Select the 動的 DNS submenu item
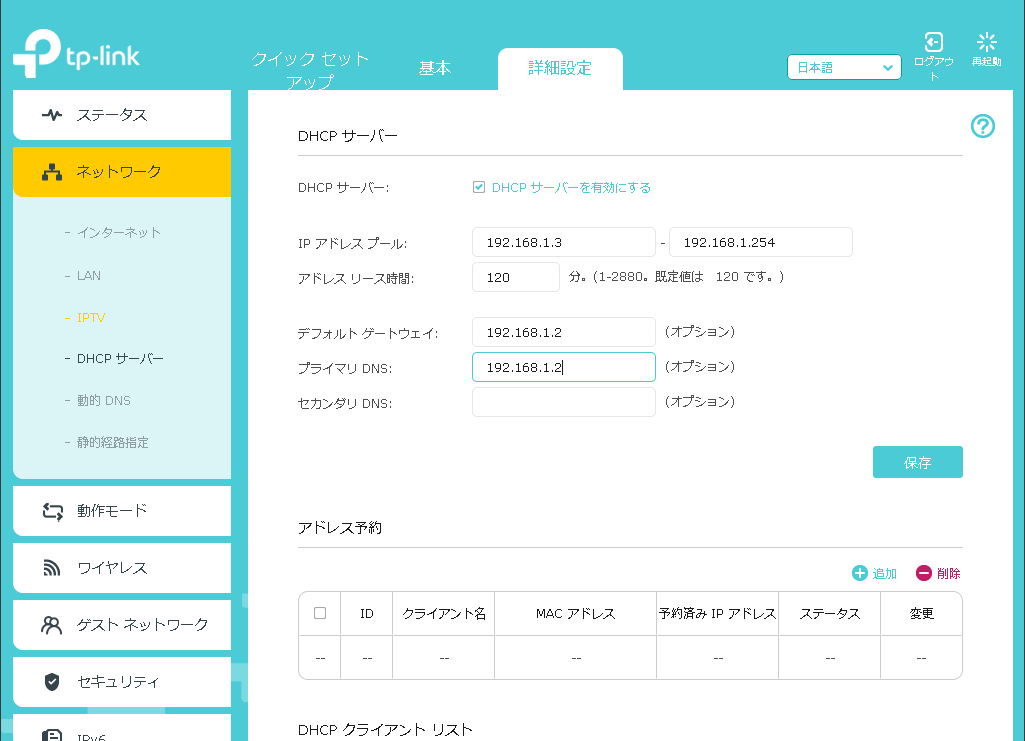This screenshot has width=1025, height=741. coord(103,400)
